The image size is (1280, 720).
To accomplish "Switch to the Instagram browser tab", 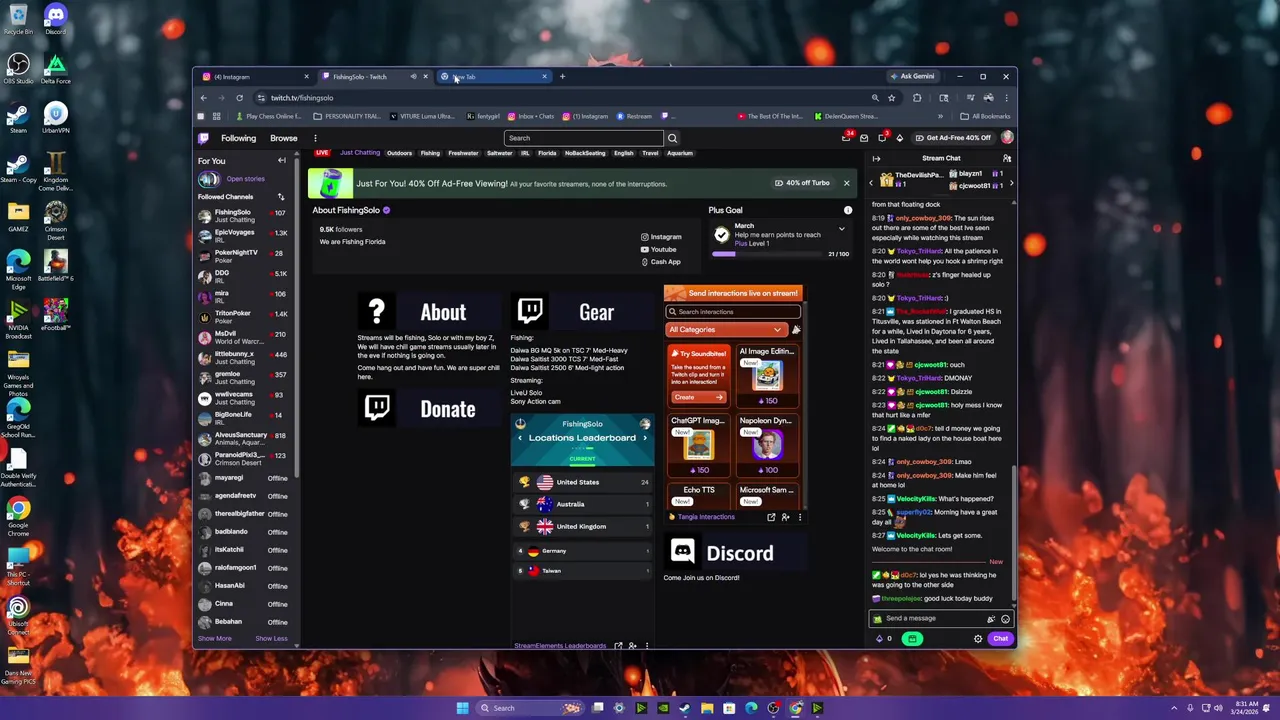I will (255, 77).
